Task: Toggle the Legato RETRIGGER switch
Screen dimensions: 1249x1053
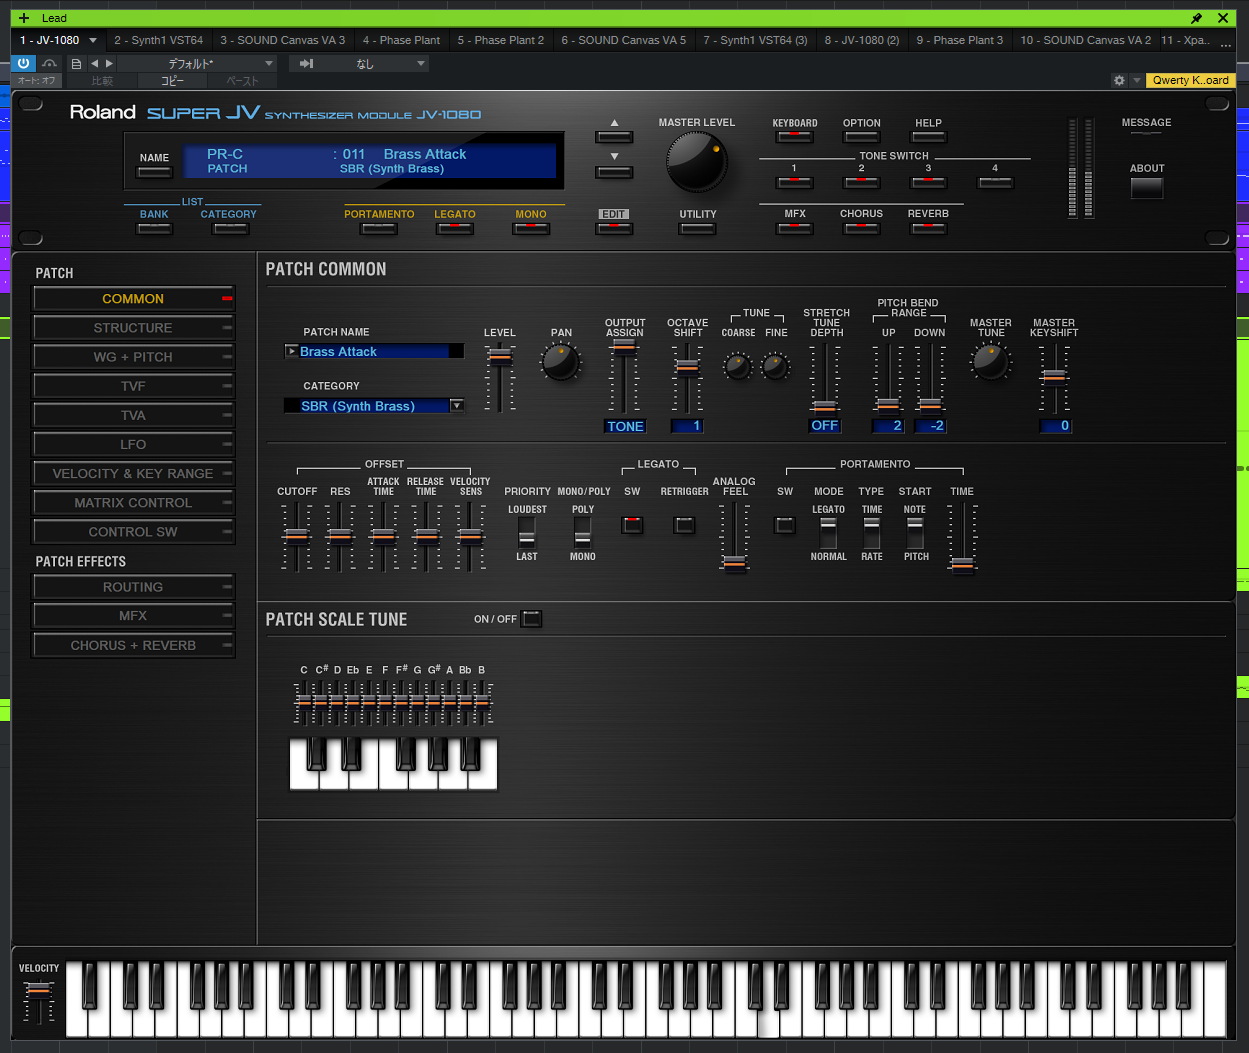Action: 684,524
